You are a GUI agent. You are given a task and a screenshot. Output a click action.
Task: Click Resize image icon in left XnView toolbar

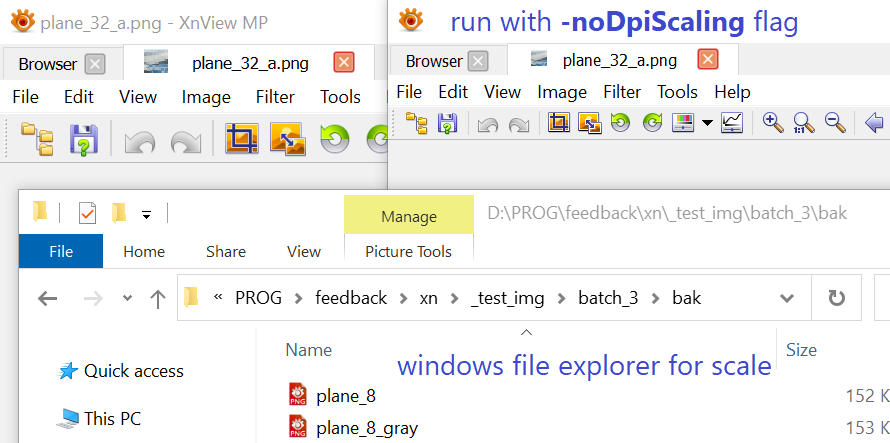(288, 139)
